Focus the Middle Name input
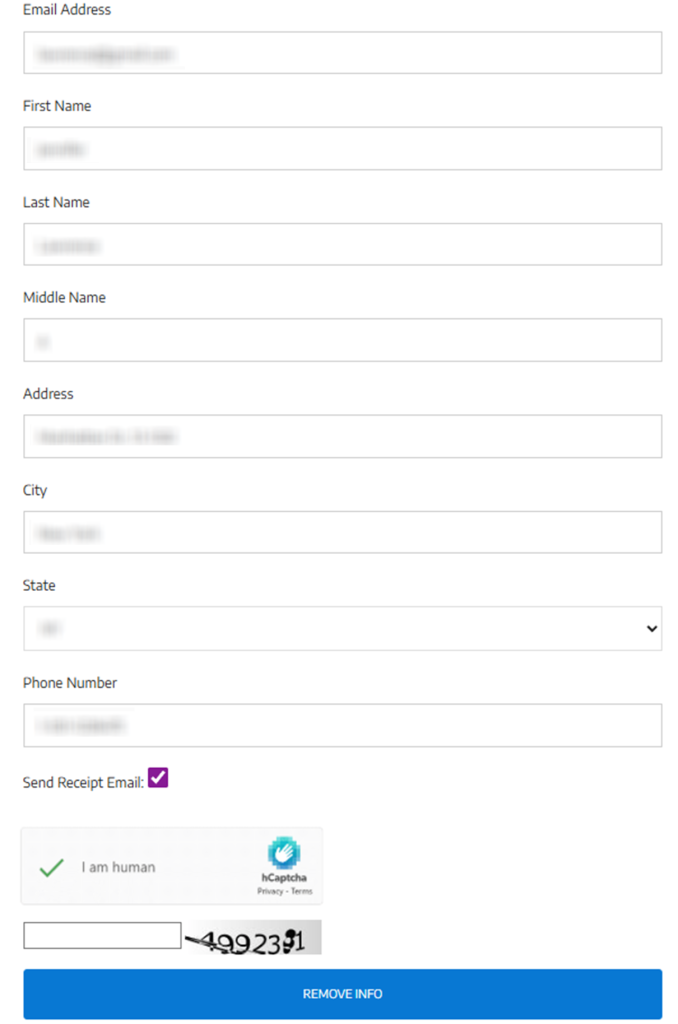 coord(342,340)
